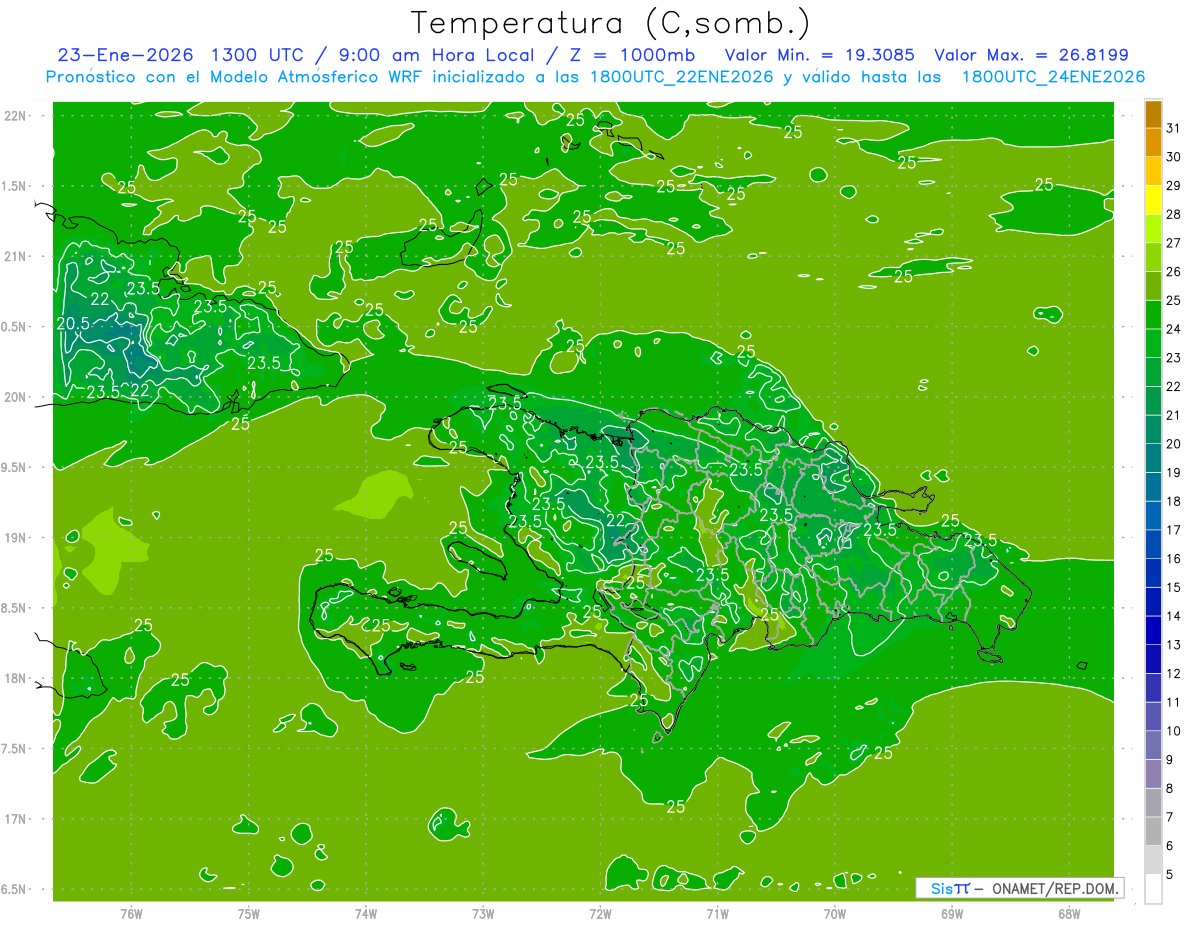The image size is (1200, 927).
Task: Click the orange swatch at the legend top
Action: (1153, 114)
